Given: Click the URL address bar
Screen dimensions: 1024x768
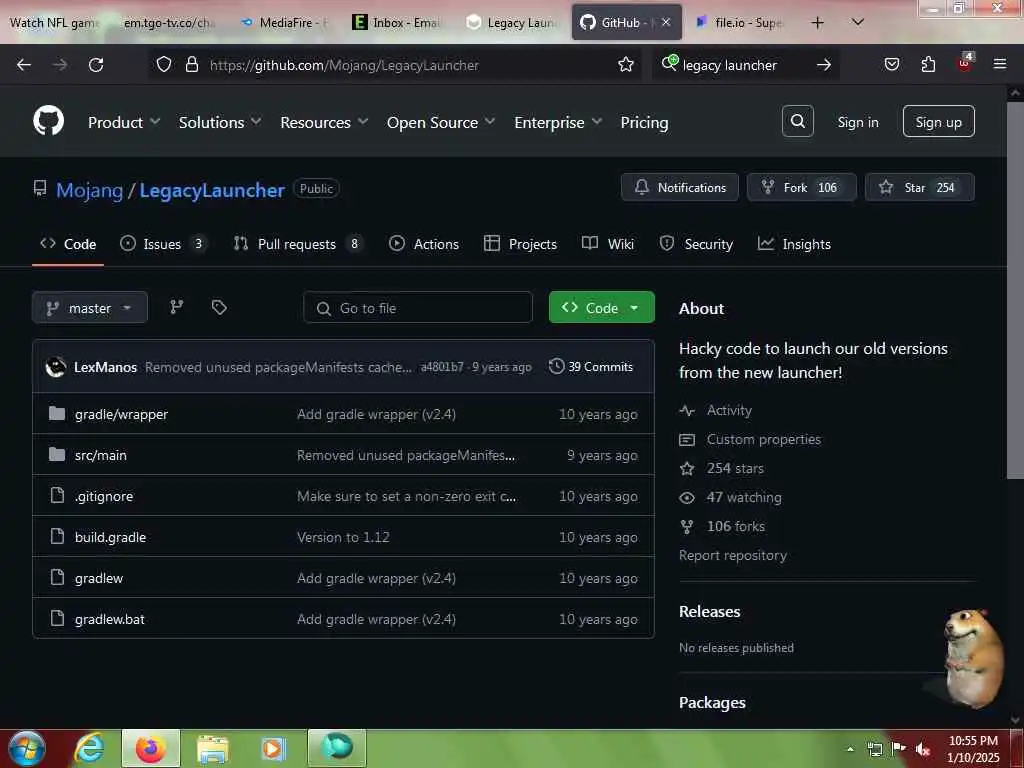Looking at the screenshot, I should (x=395, y=65).
